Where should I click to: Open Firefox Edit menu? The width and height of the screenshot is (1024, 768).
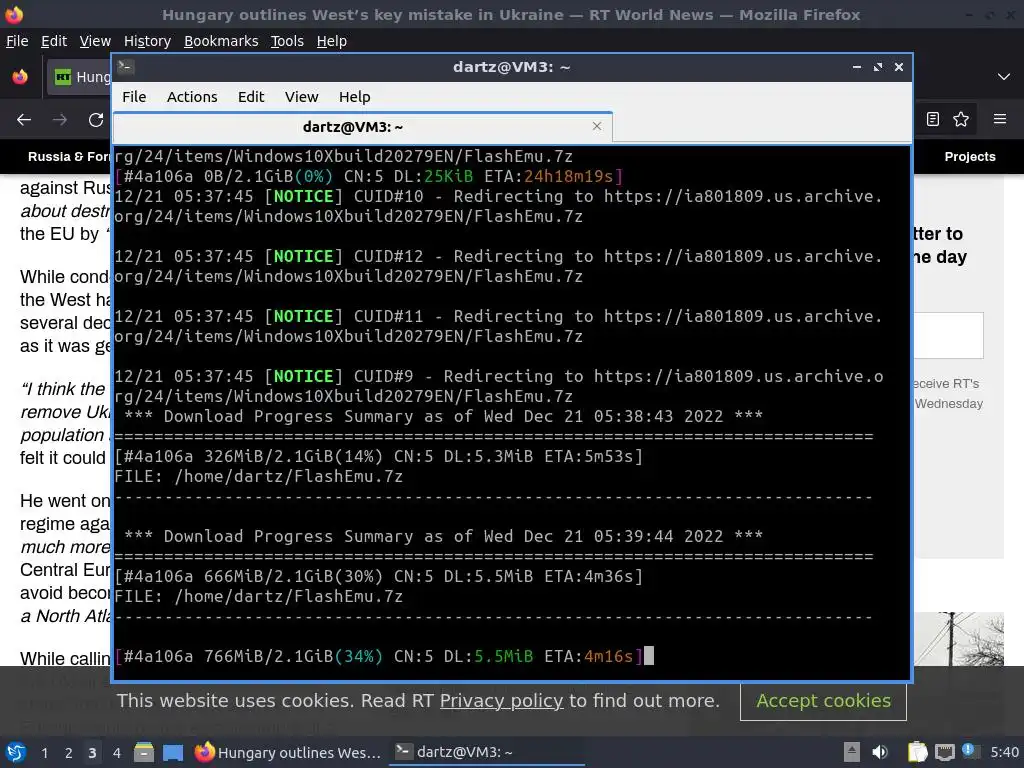[54, 40]
